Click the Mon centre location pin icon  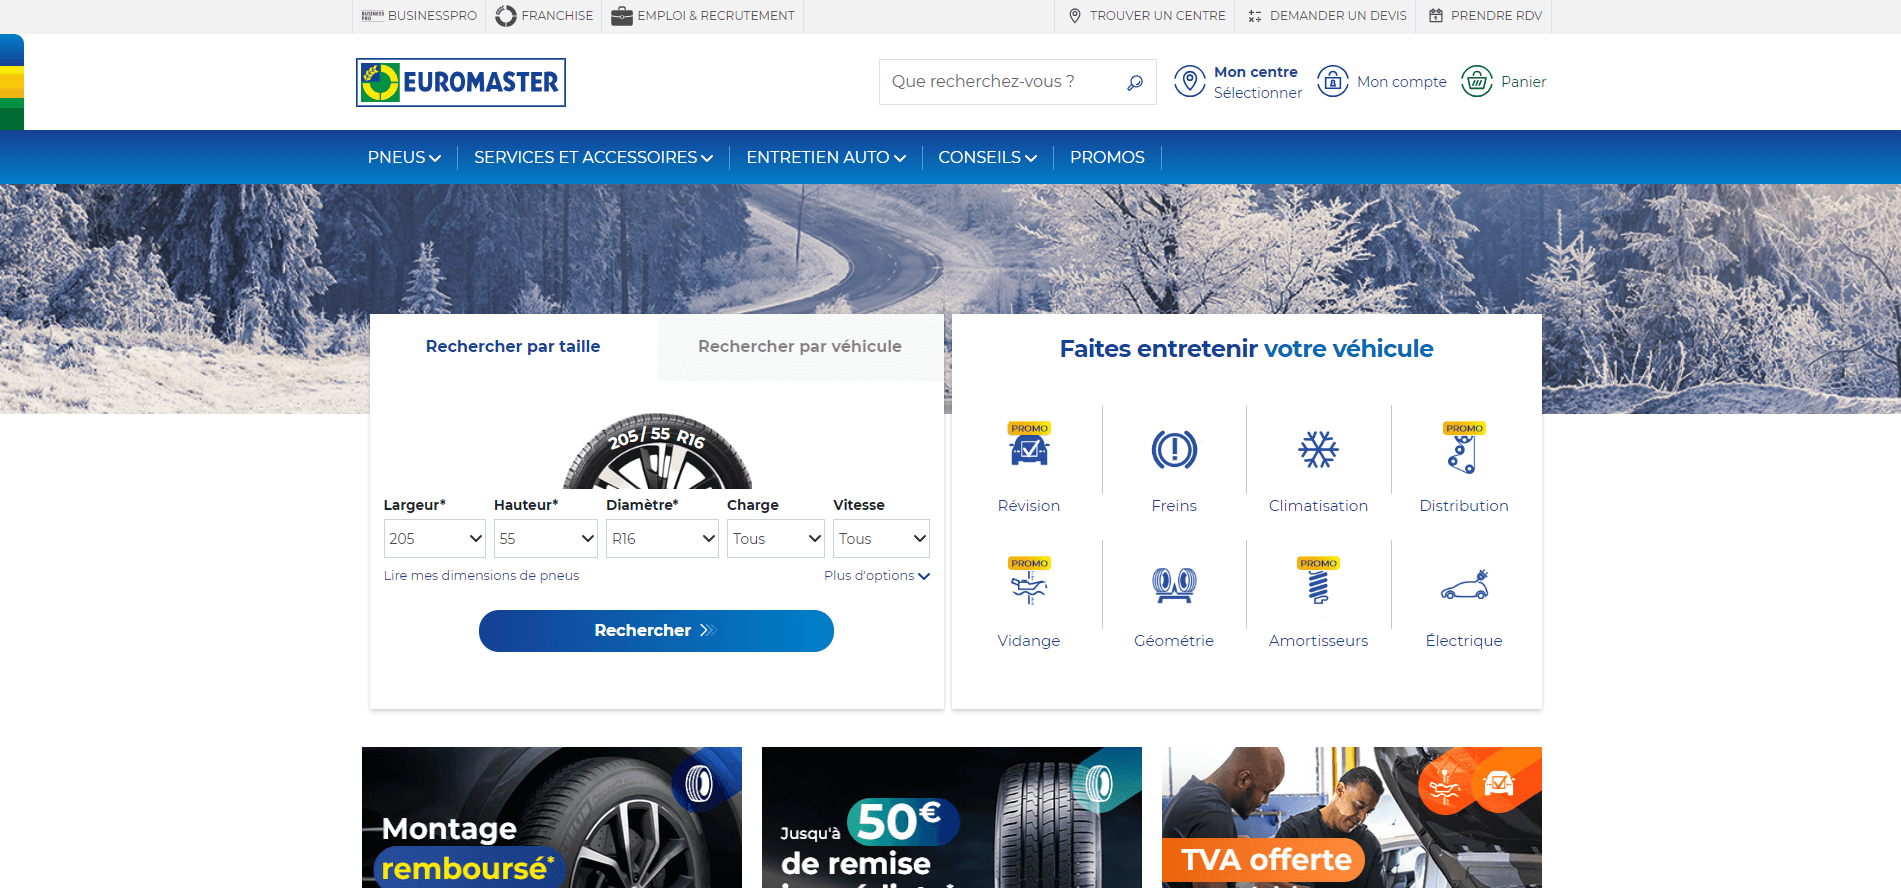[1190, 81]
